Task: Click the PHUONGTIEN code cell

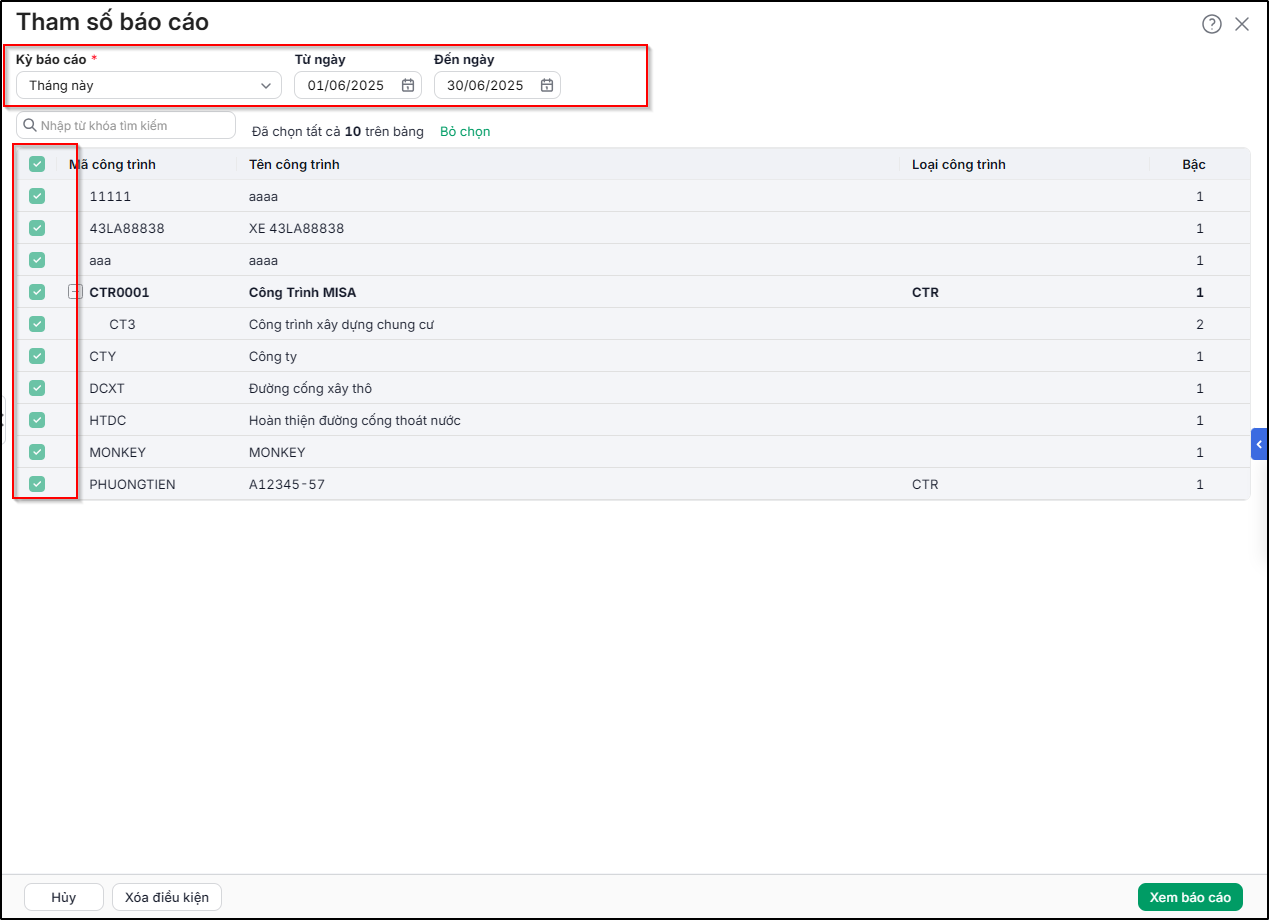Action: (x=132, y=484)
